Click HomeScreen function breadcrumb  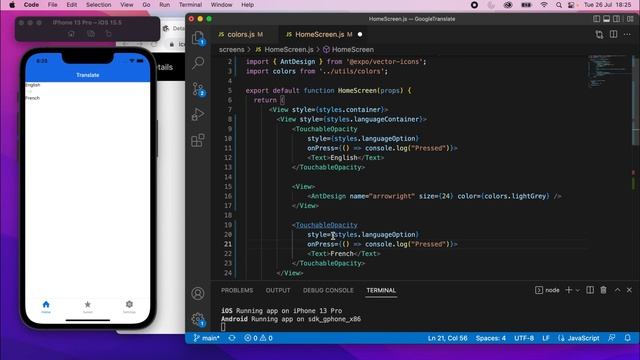pos(348,49)
